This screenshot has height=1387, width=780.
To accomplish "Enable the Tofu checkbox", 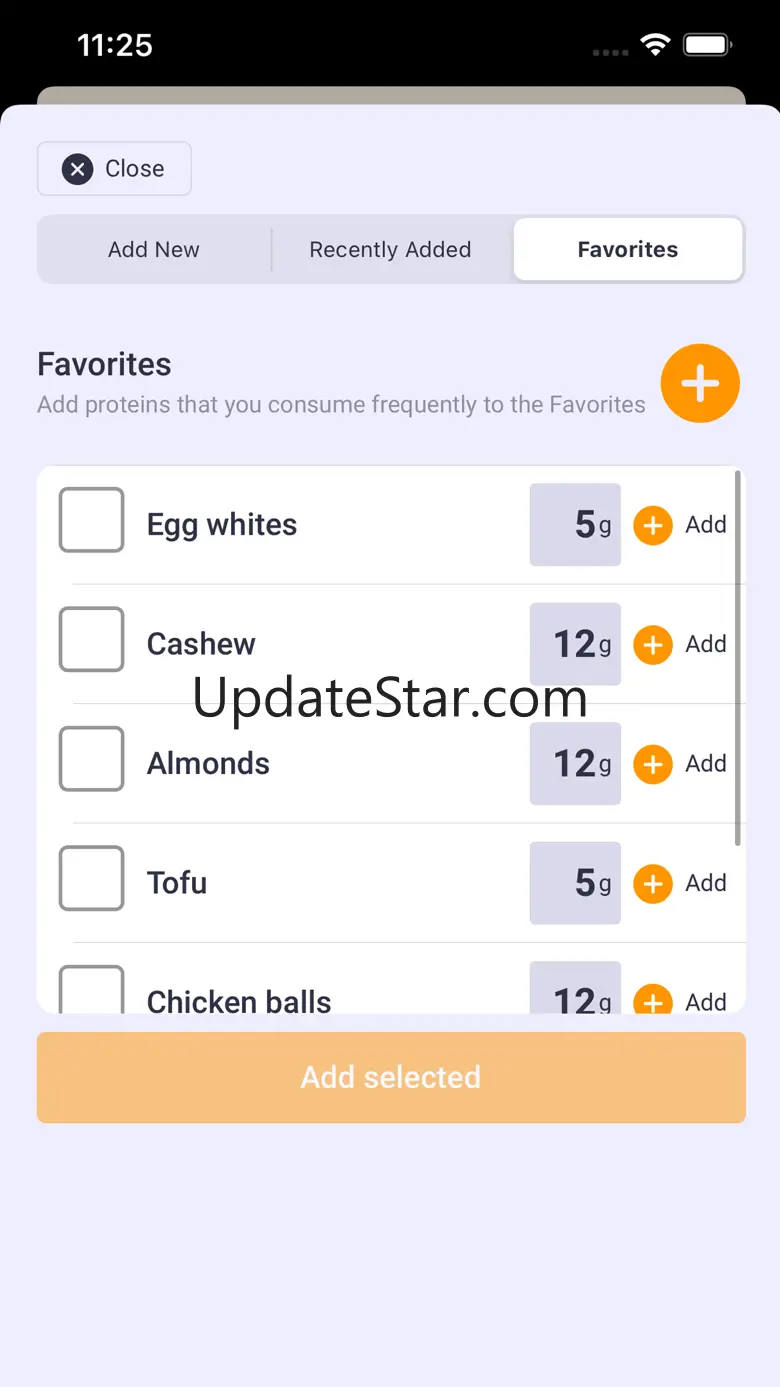I will pyautogui.click(x=92, y=878).
